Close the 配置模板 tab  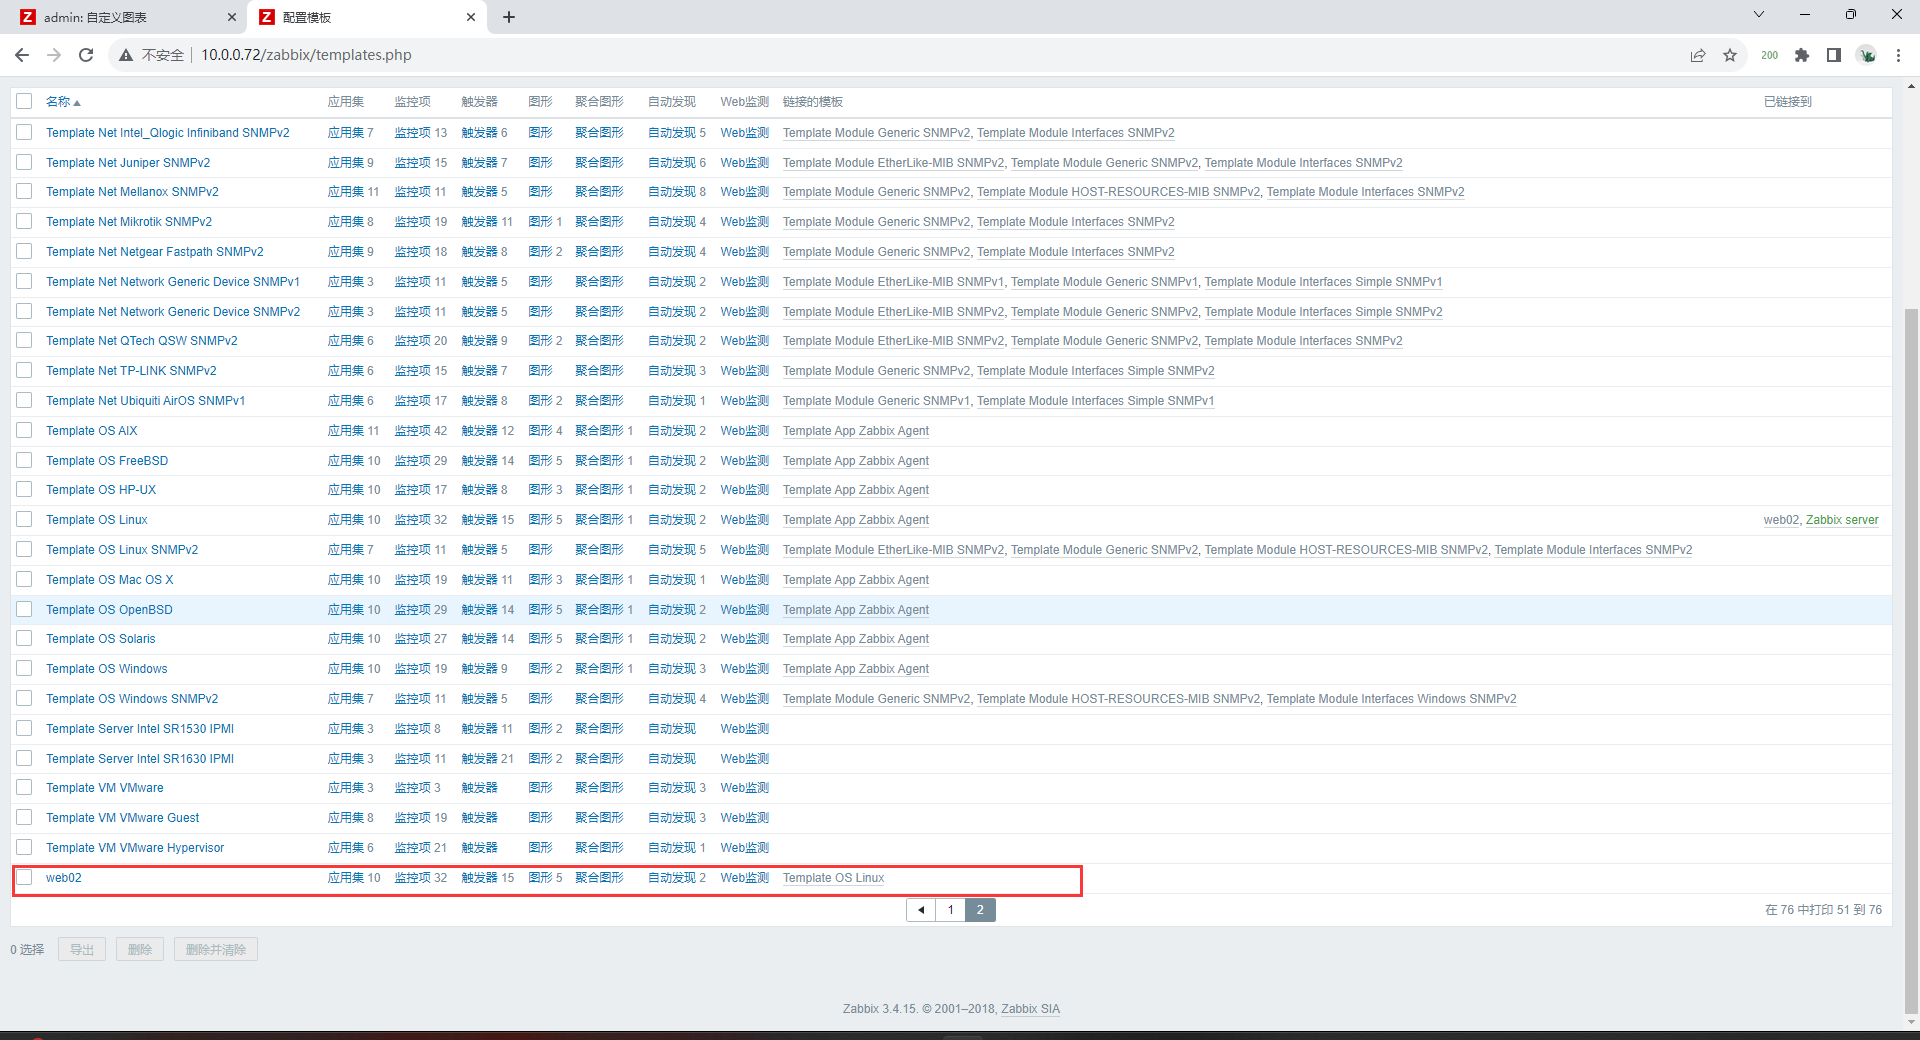pyautogui.click(x=471, y=17)
